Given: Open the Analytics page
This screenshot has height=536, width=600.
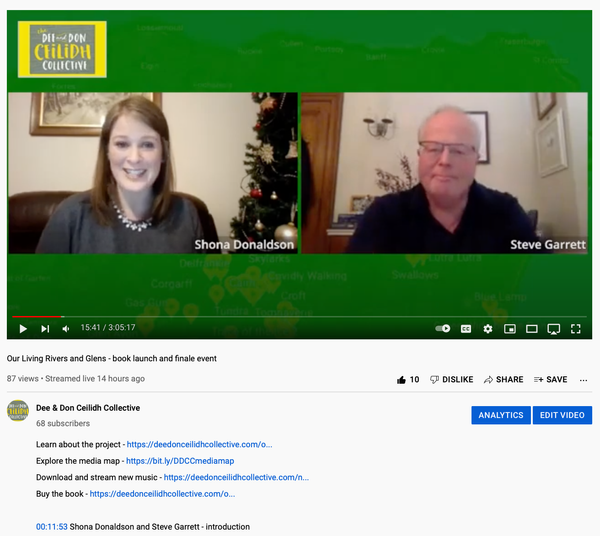Looking at the screenshot, I should (x=501, y=415).
